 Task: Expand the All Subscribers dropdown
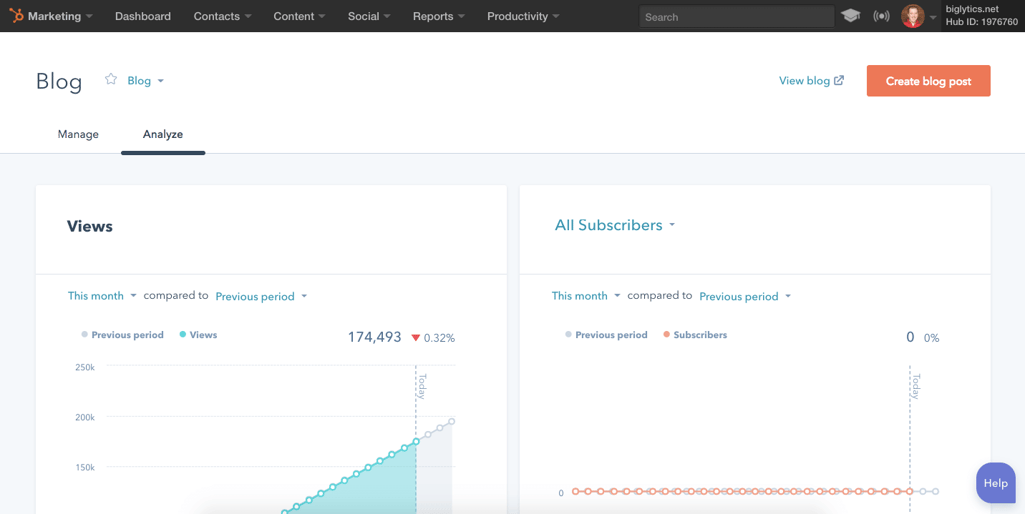click(x=615, y=226)
